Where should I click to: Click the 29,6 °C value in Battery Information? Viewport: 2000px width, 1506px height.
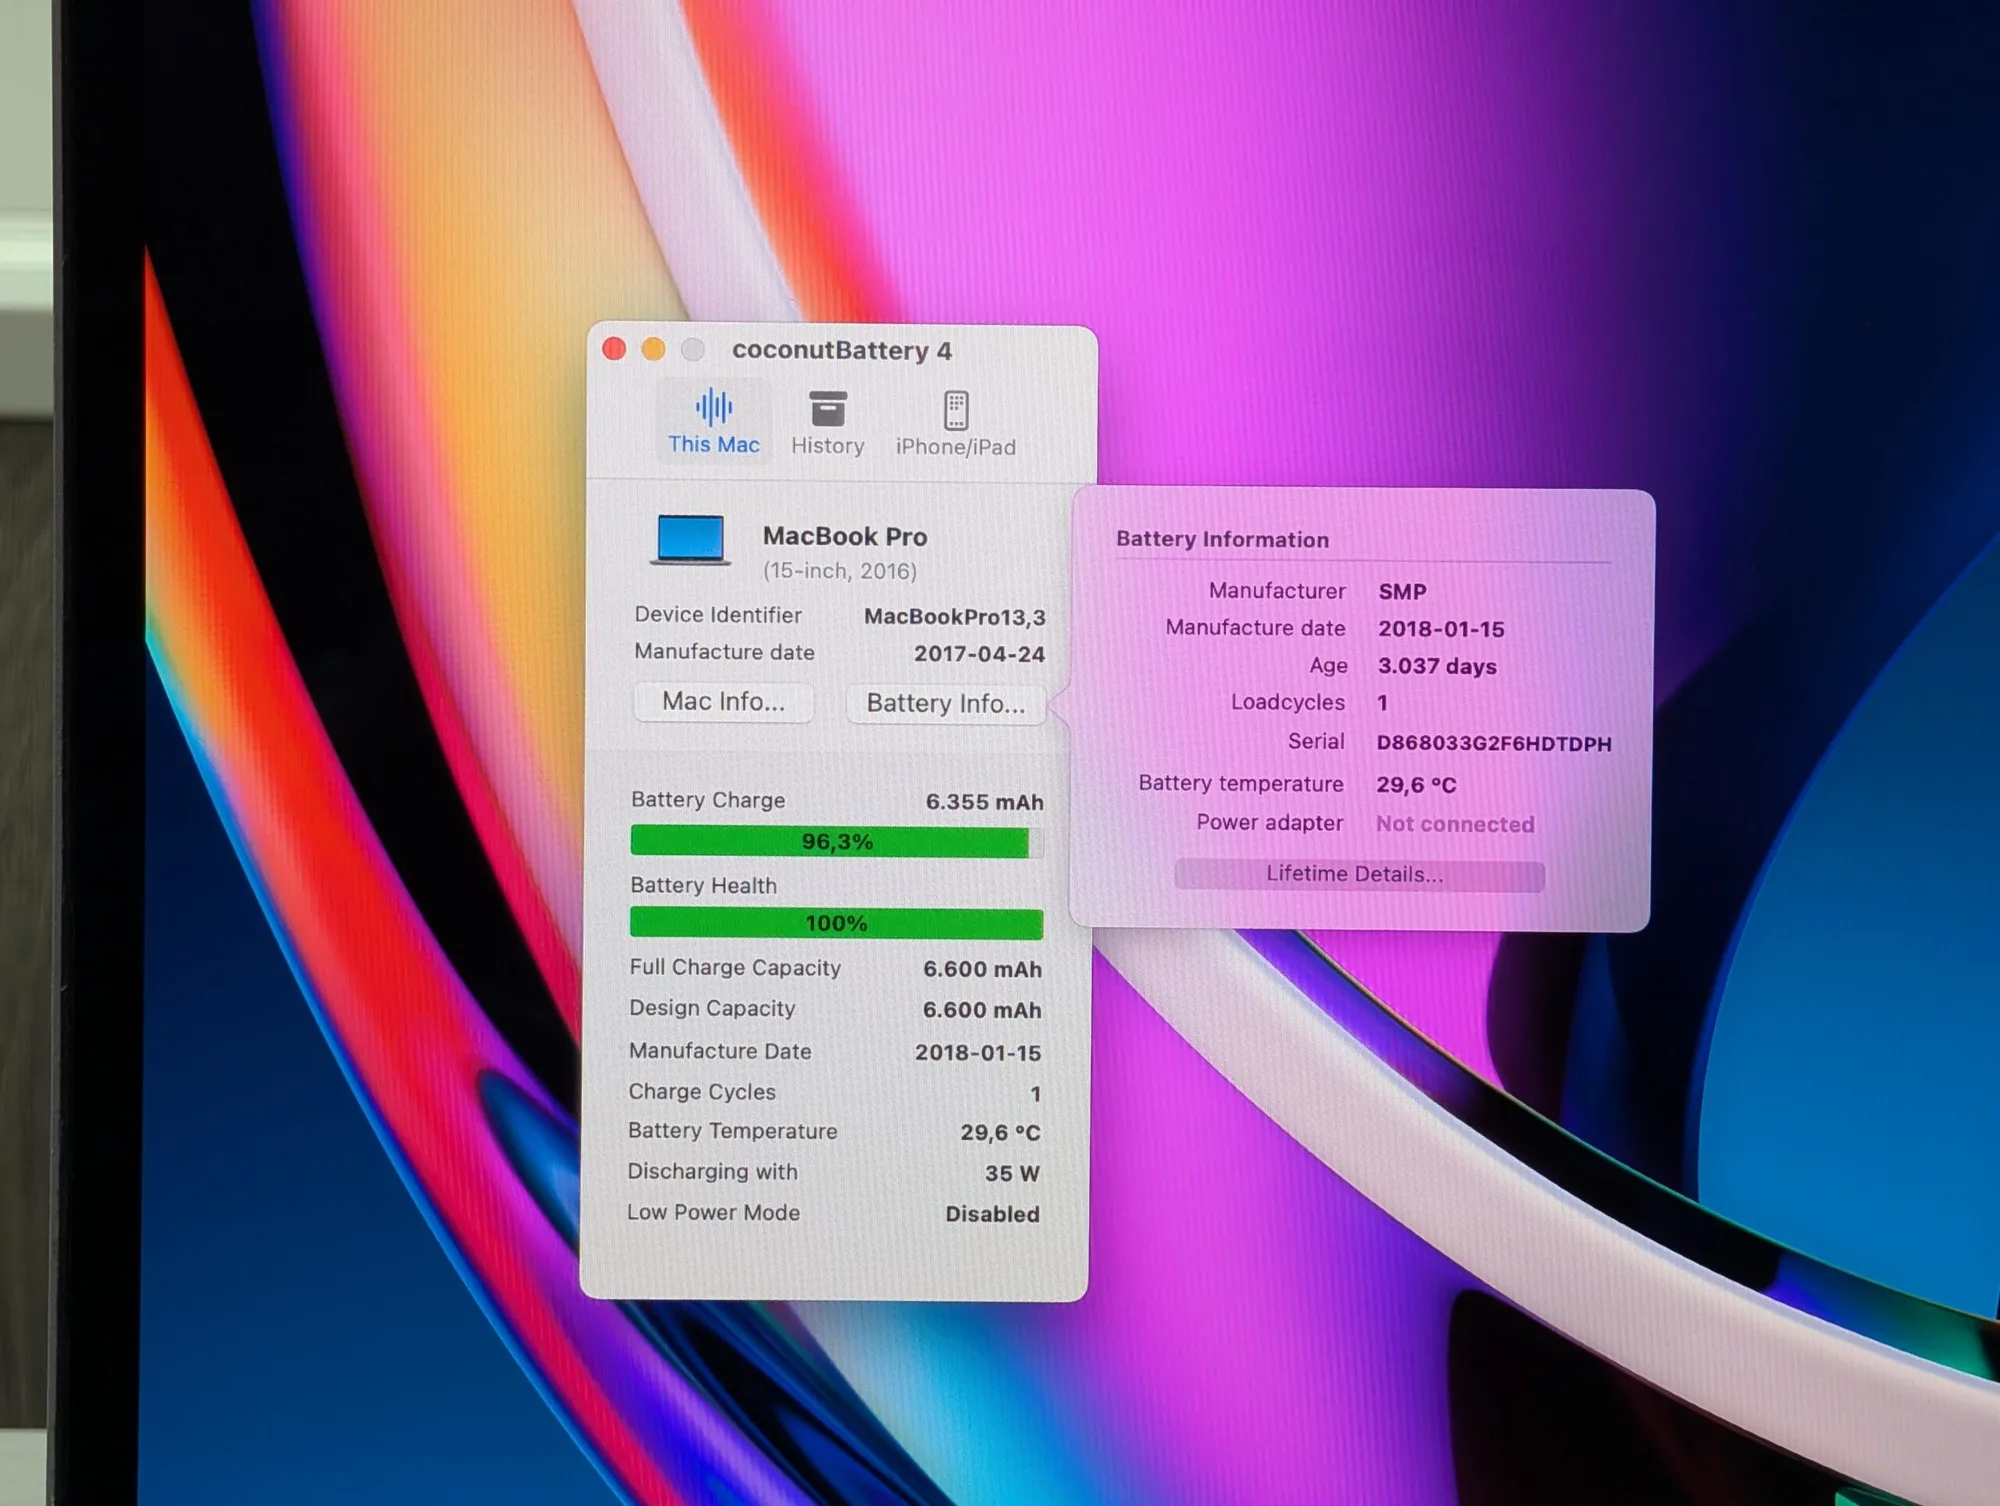[x=1416, y=785]
